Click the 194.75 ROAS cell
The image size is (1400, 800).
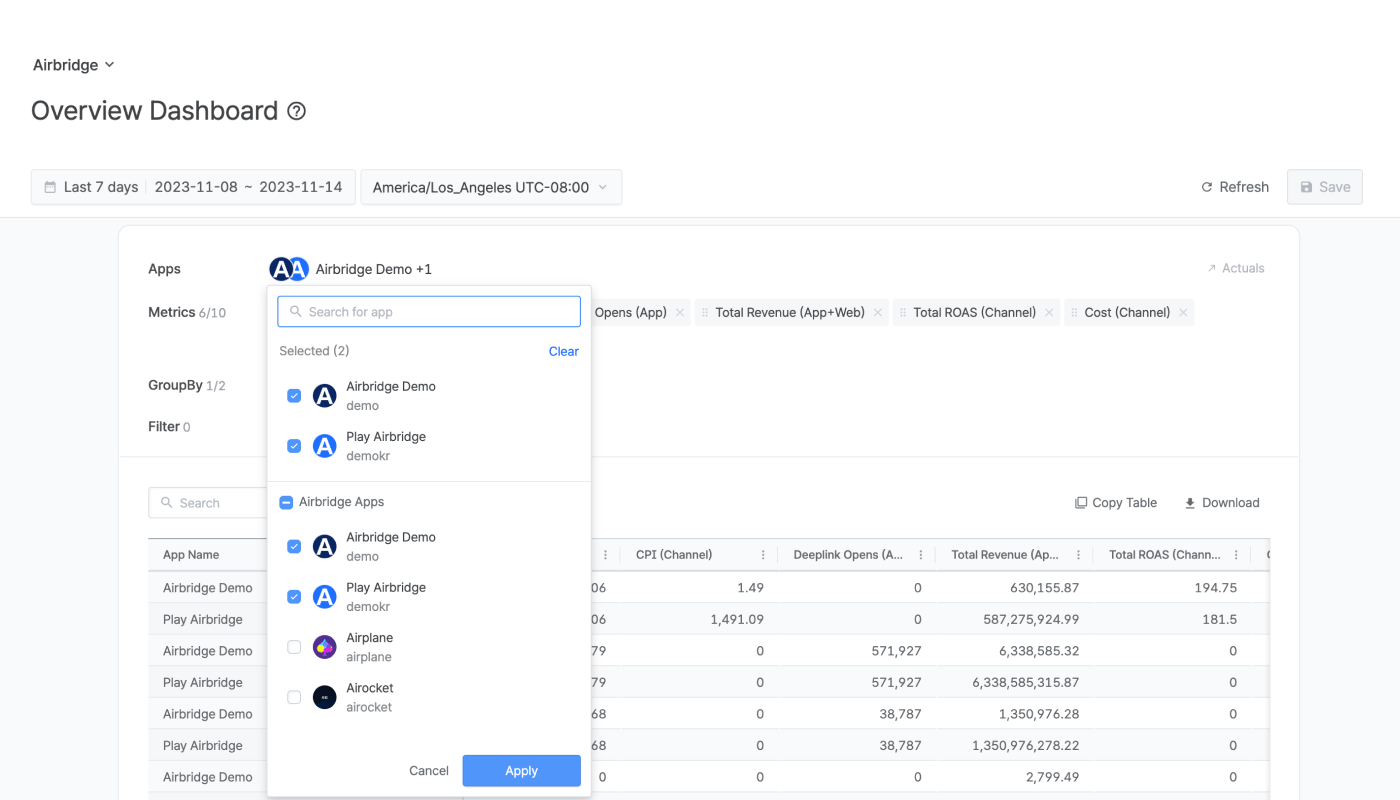(x=1216, y=588)
